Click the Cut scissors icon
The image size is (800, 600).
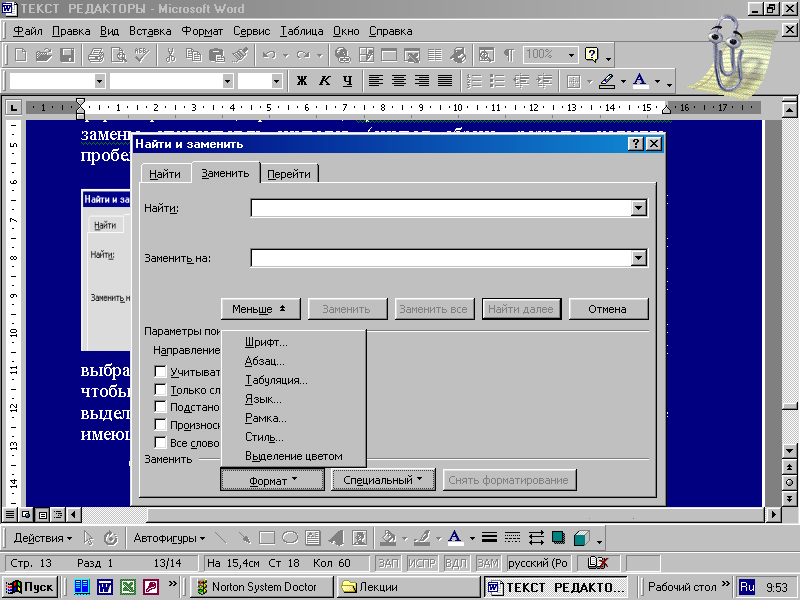(170, 55)
